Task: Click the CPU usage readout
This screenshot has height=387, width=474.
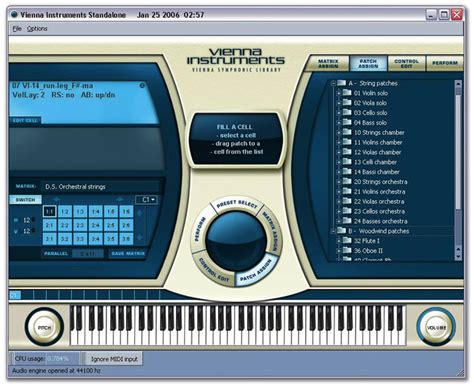Action: [45, 359]
